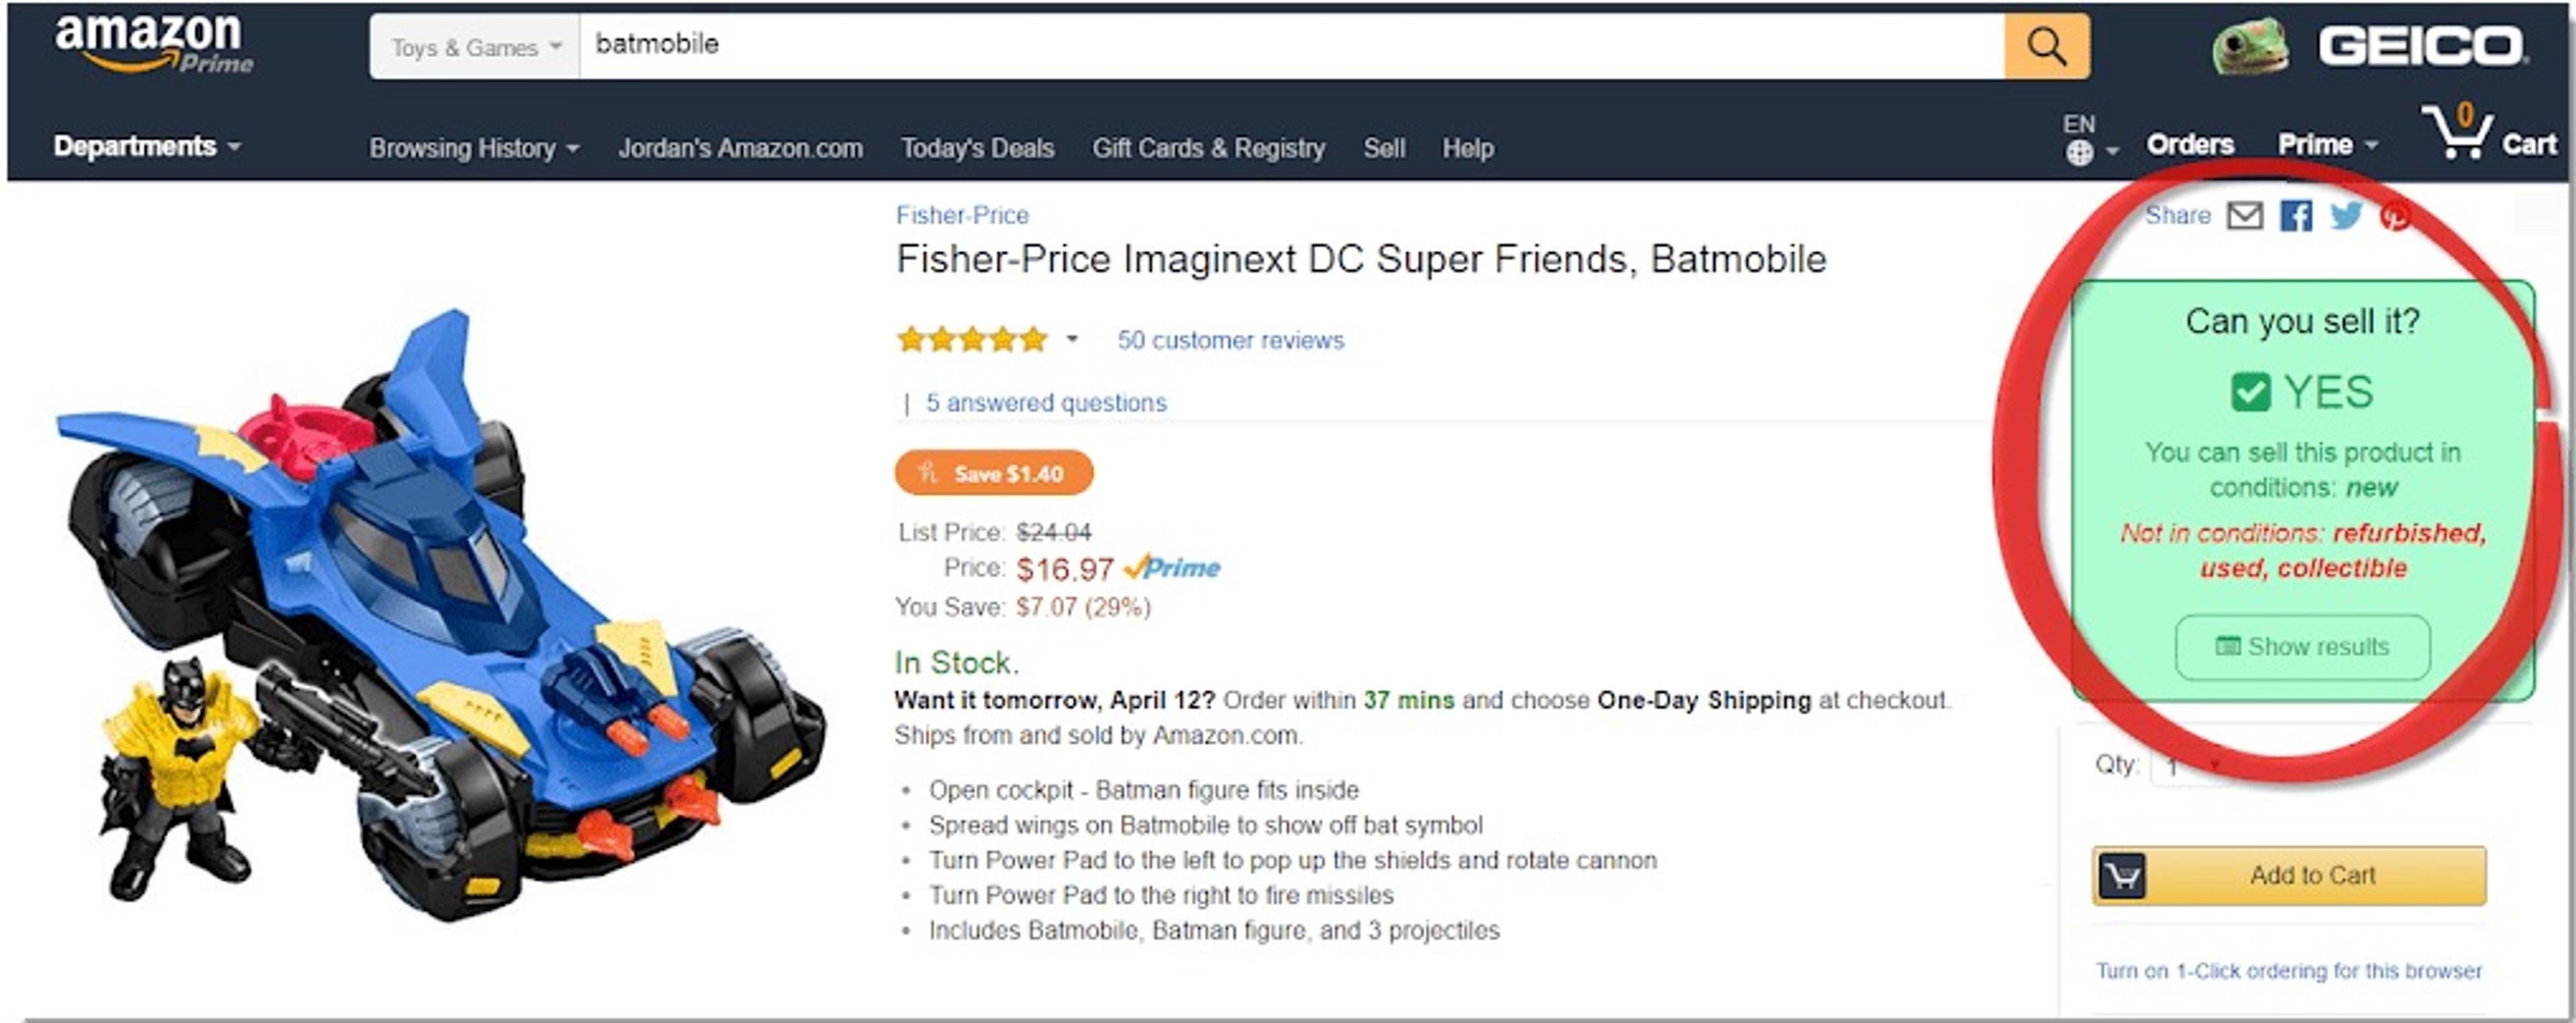
Task: Share product on Twitter
Action: (x=2346, y=216)
